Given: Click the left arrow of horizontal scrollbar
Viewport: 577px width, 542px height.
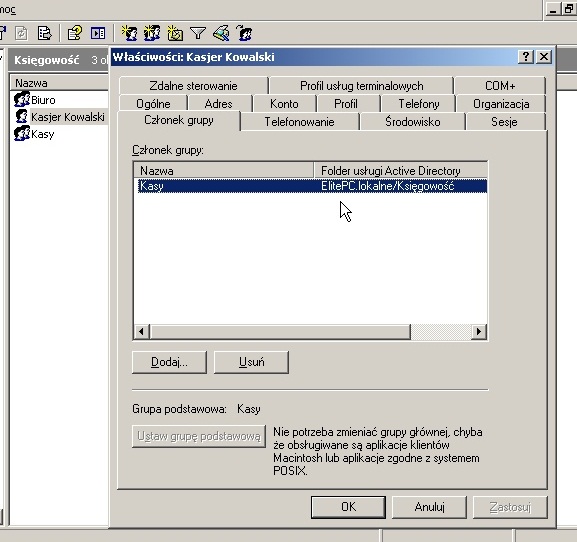Looking at the screenshot, I should coord(141,332).
